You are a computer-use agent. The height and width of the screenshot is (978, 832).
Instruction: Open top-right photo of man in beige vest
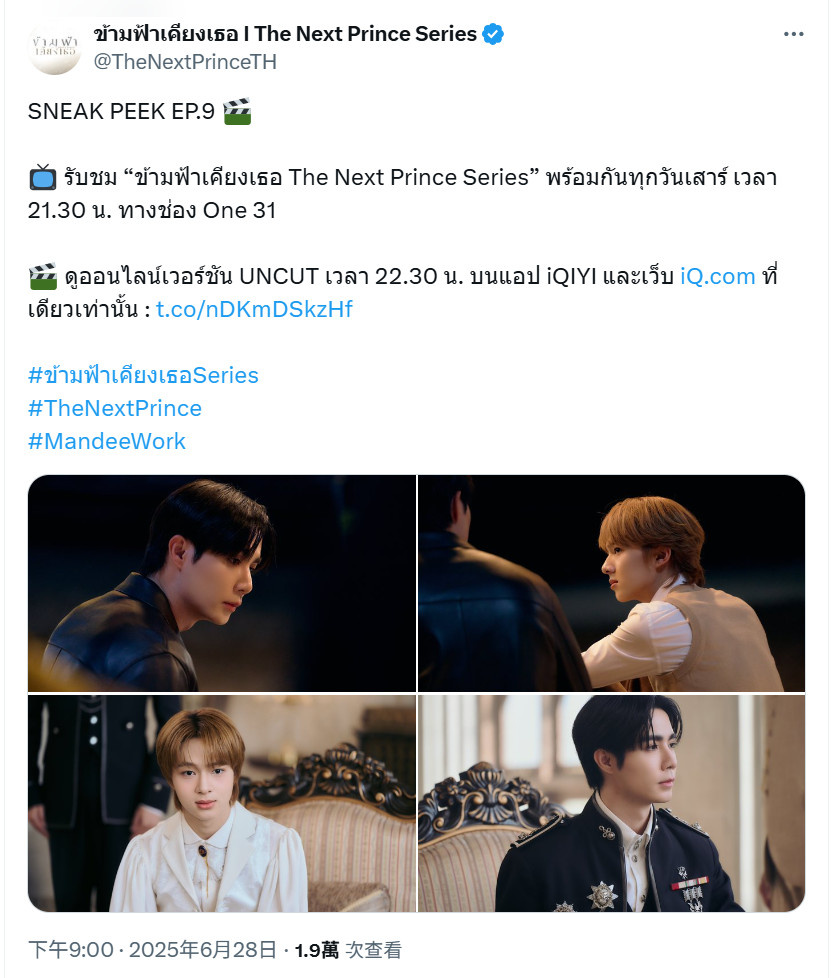(611, 583)
